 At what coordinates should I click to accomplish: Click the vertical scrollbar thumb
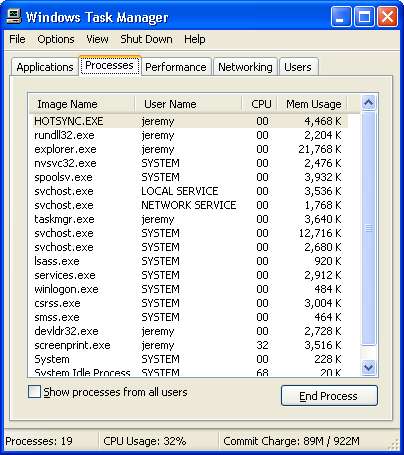(x=369, y=229)
